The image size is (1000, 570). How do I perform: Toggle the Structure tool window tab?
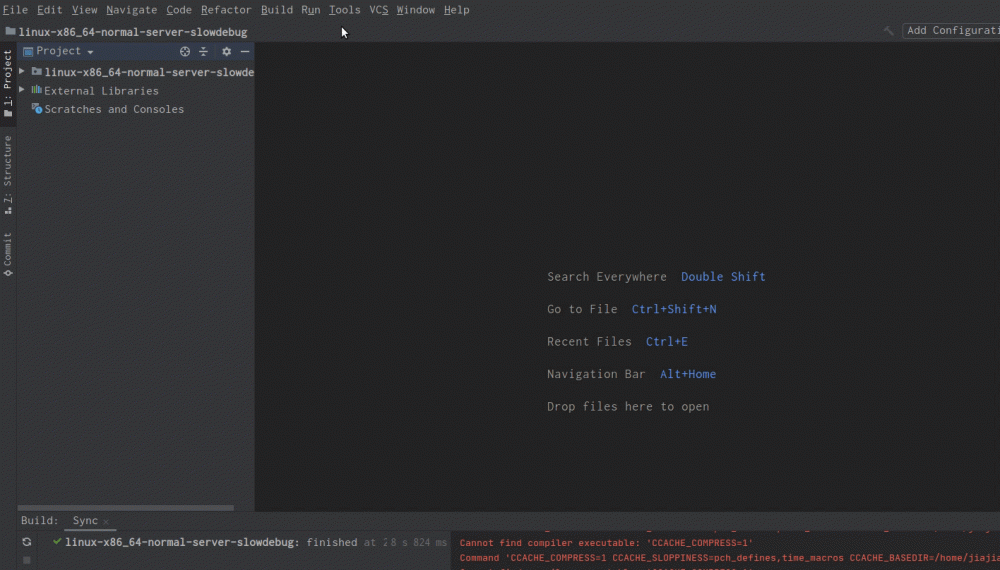point(8,175)
